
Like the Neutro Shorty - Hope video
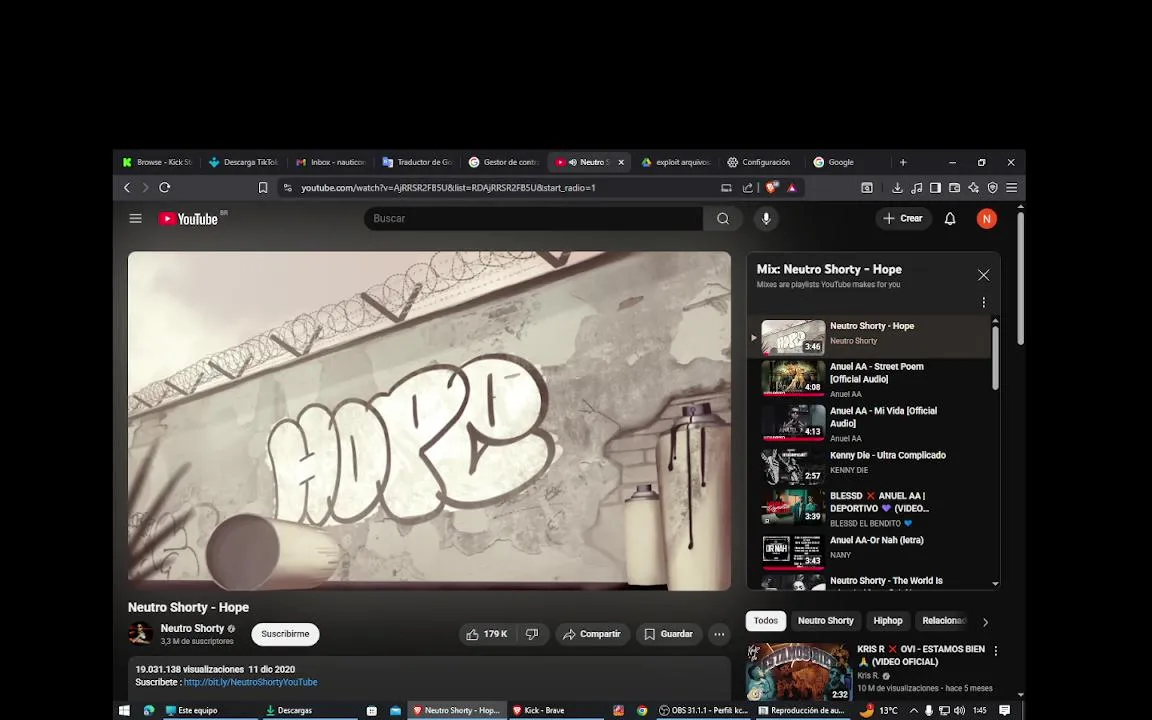(487, 634)
